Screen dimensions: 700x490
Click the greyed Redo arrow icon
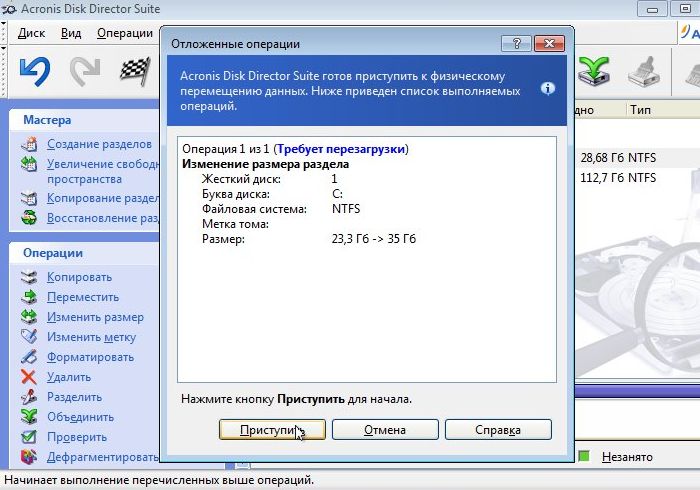(x=85, y=71)
